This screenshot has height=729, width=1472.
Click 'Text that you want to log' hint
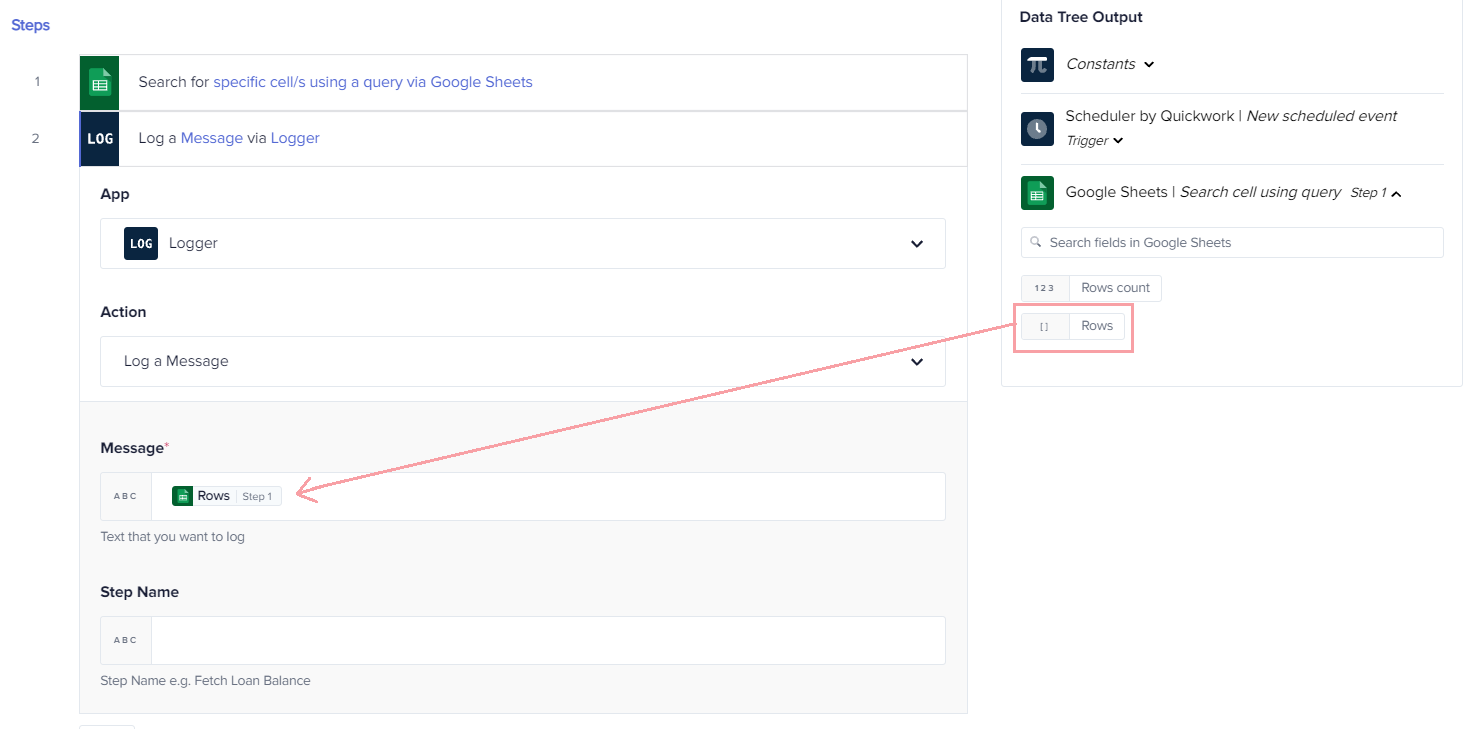tap(172, 537)
